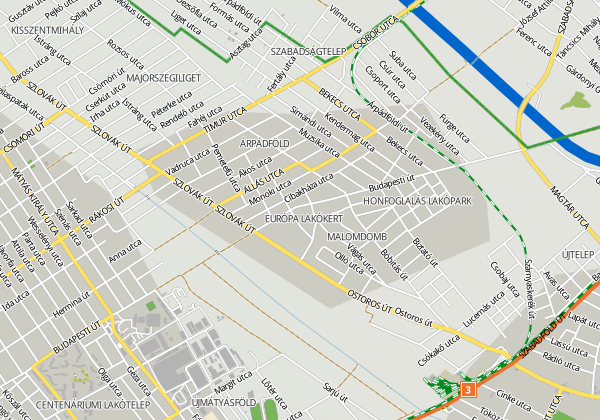Click the ÁLLÁS UTCA road label
This screenshot has height=420, width=600.
point(264,181)
